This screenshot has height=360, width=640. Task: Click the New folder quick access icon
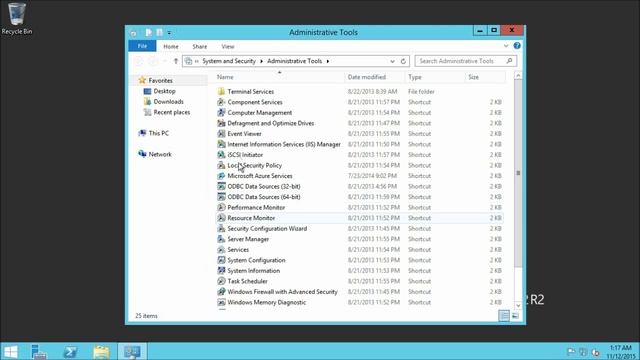coord(160,33)
